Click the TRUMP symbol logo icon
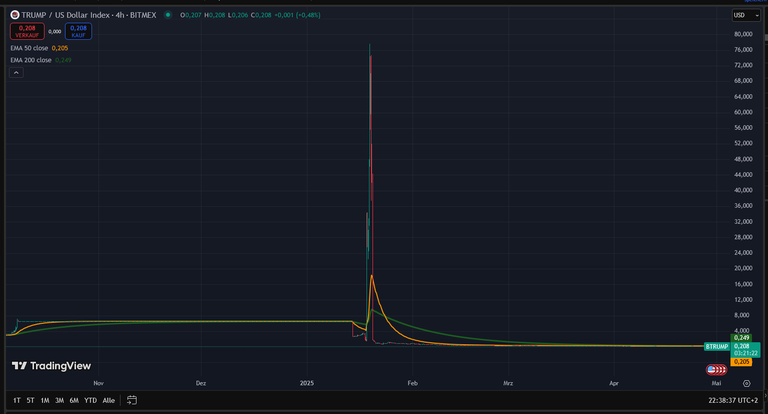Screen dimensions: 768x414 click(x=15, y=15)
